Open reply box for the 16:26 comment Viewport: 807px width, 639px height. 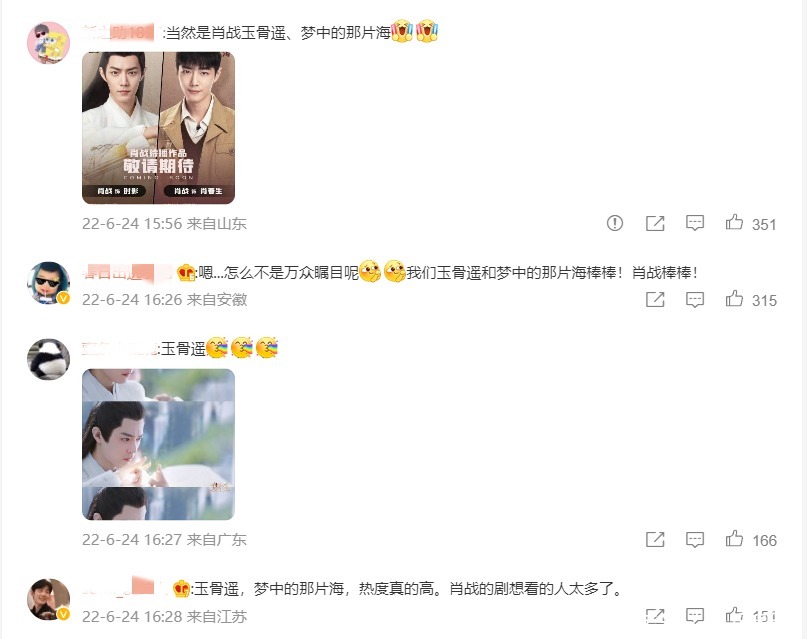pos(695,299)
